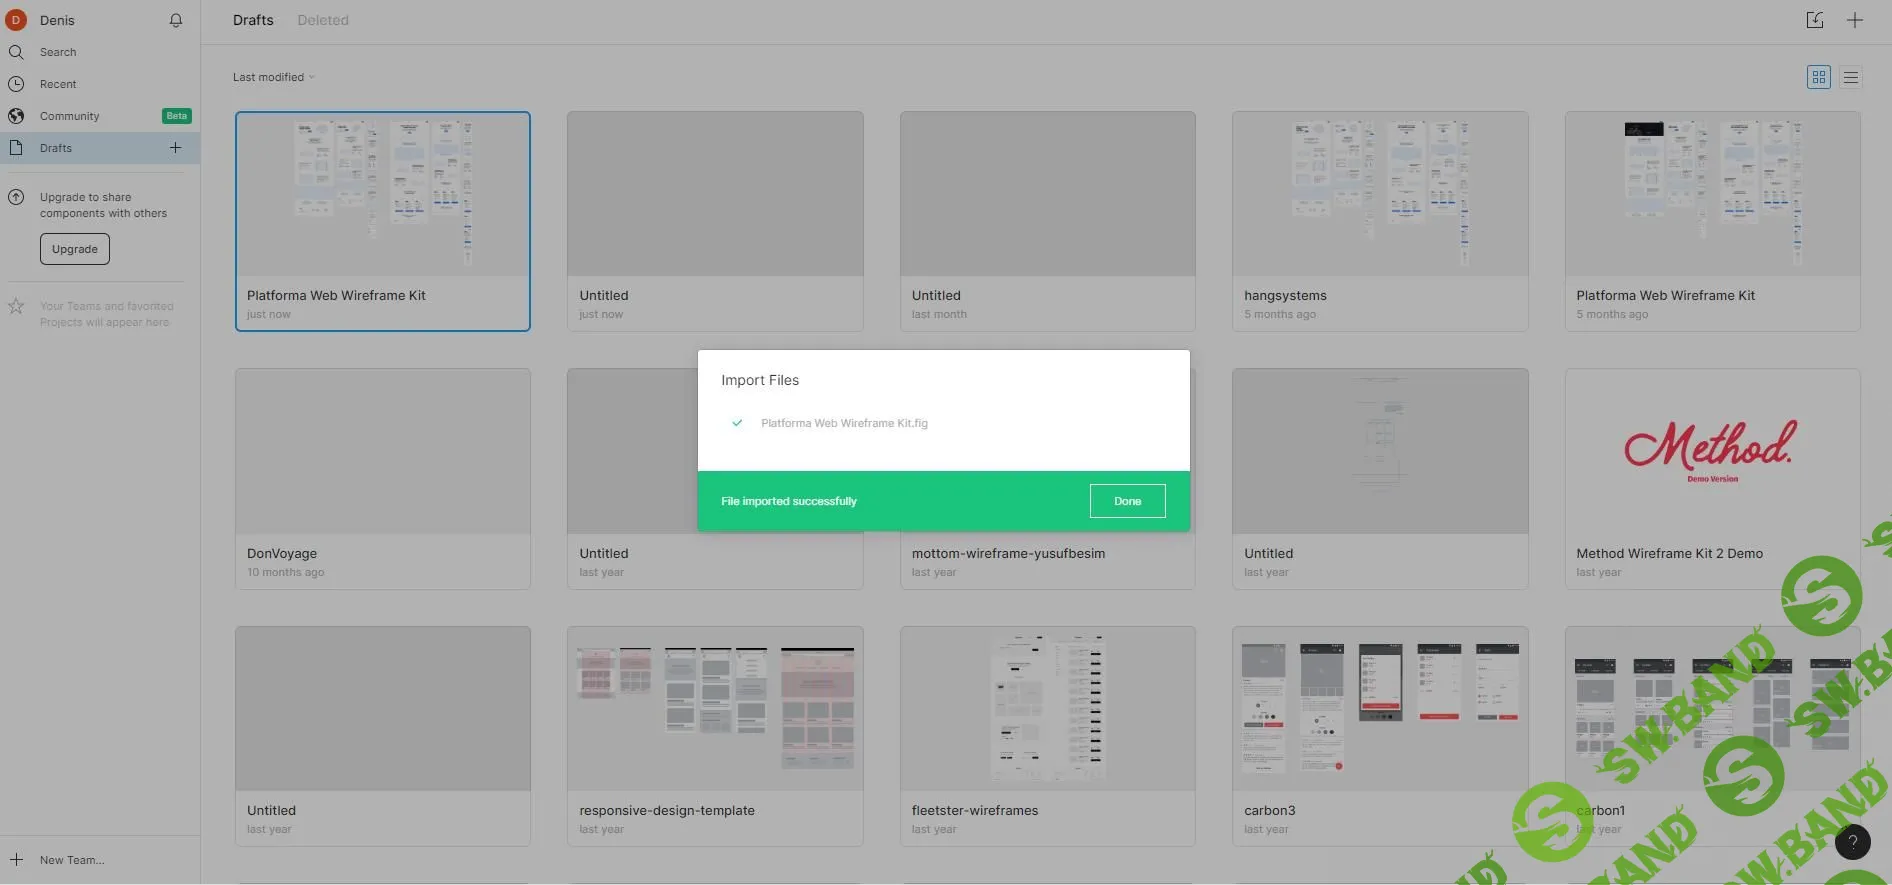1892x885 pixels.
Task: Click the notifications bell icon
Action: 176,20
